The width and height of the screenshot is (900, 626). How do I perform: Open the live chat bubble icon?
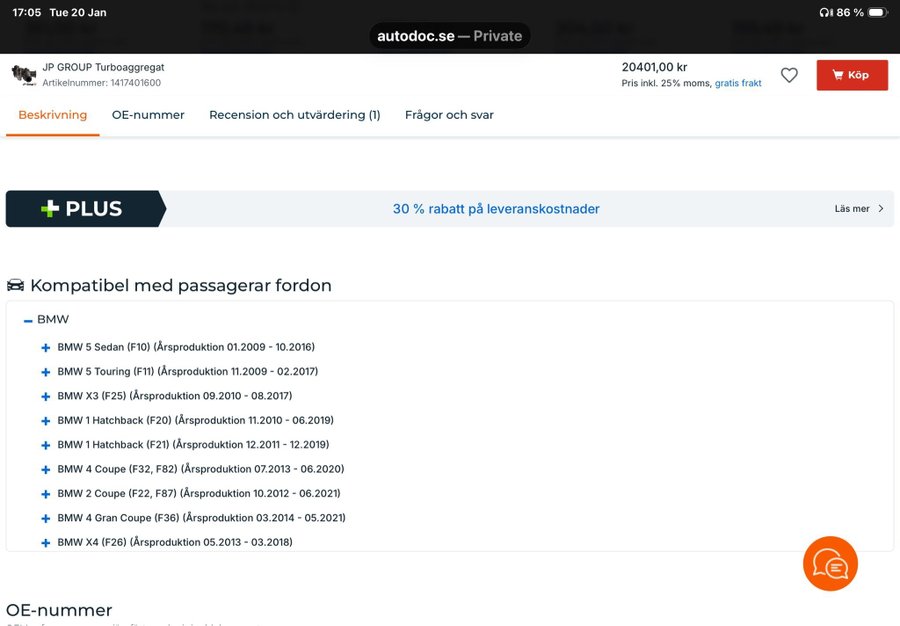tap(830, 564)
